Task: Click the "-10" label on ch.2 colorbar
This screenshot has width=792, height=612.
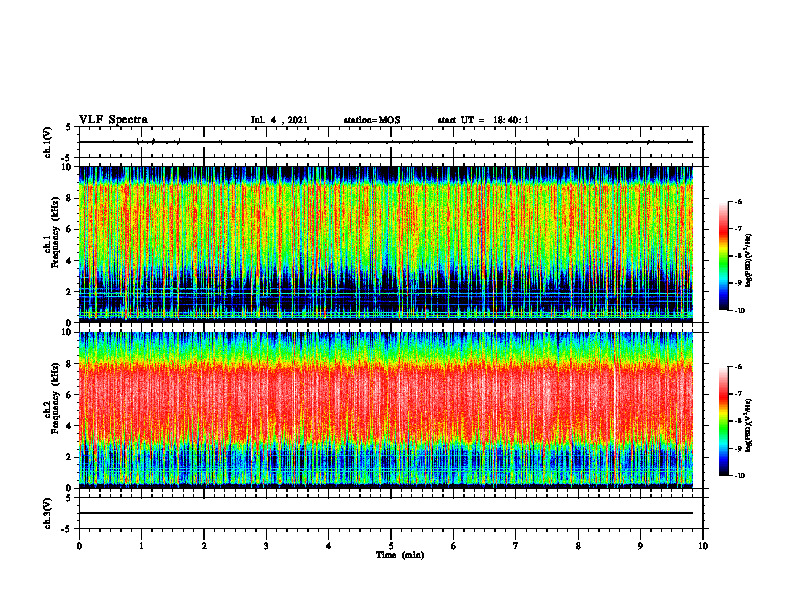Action: (x=740, y=476)
